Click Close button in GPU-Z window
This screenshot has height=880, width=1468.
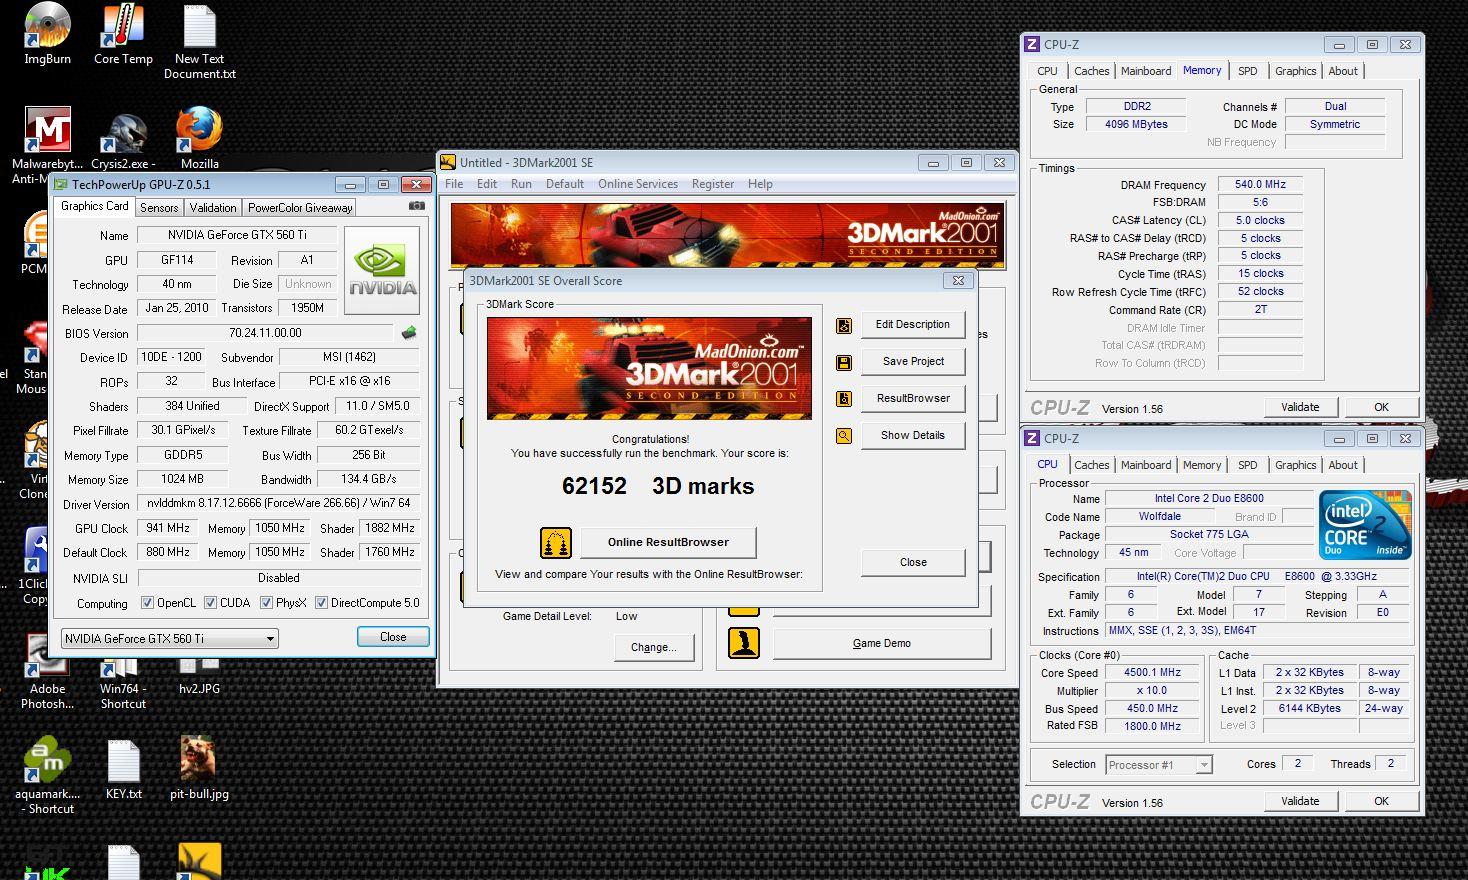pyautogui.click(x=393, y=637)
